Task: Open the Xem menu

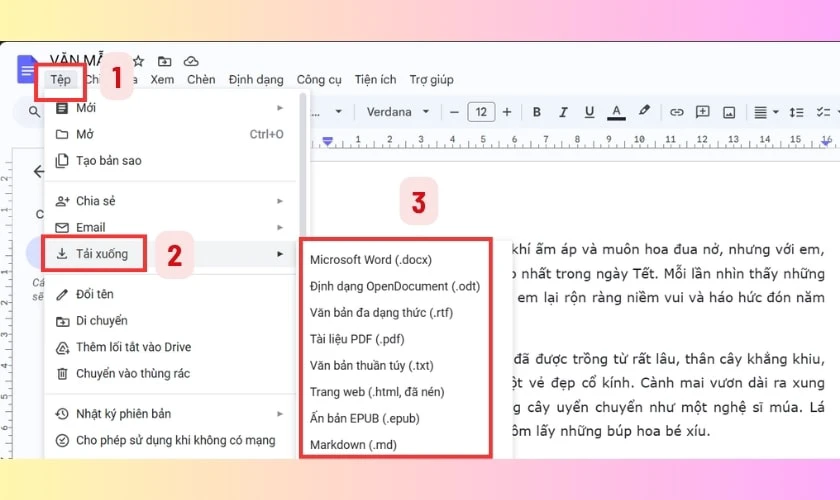Action: click(162, 80)
